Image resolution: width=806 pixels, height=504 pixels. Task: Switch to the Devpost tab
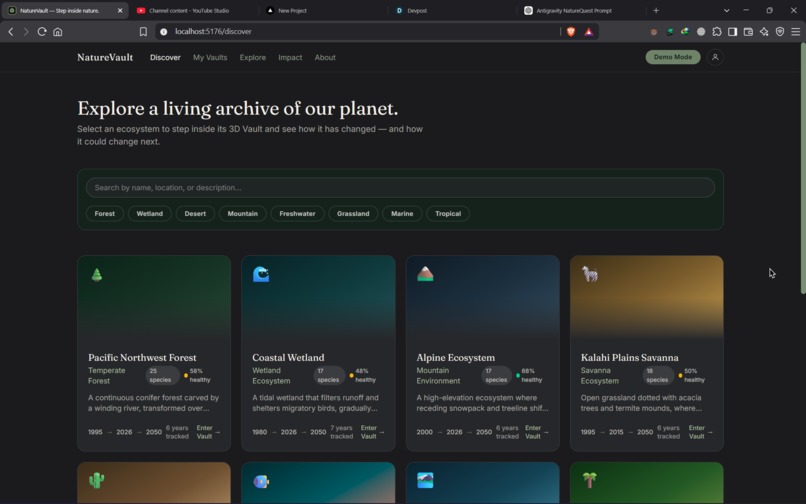(x=451, y=10)
